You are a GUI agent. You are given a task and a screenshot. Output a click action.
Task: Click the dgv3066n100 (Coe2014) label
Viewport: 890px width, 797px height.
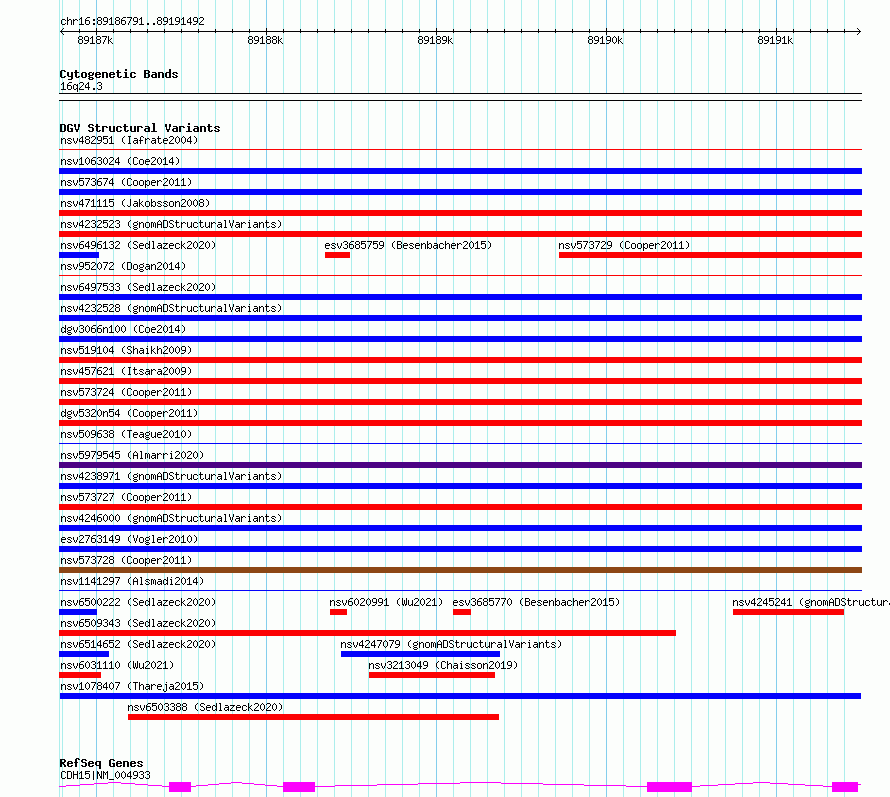123,329
